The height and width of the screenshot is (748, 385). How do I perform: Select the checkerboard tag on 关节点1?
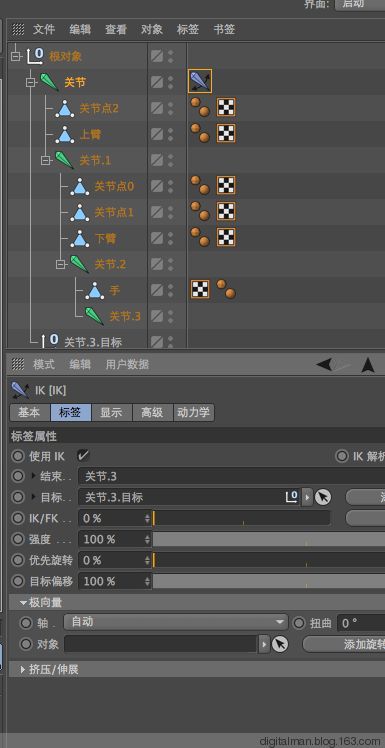point(226,211)
